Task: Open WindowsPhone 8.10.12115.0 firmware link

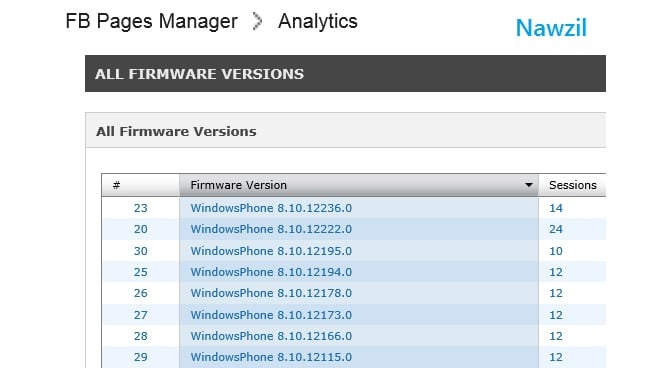Action: click(x=271, y=357)
